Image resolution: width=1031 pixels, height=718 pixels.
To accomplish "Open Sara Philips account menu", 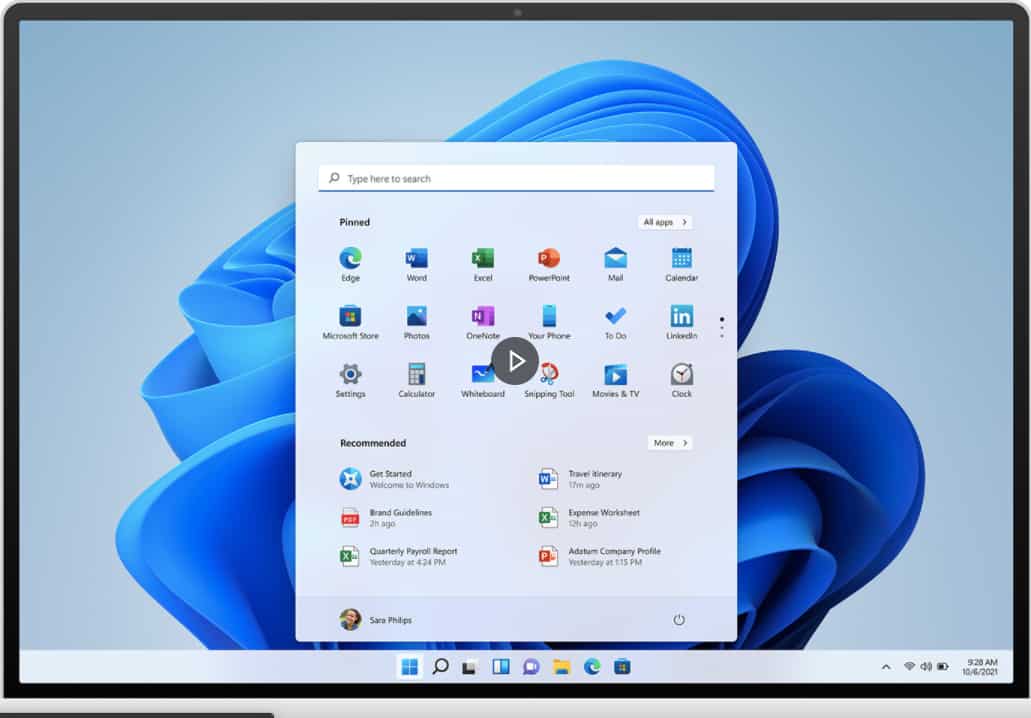I will (x=376, y=620).
